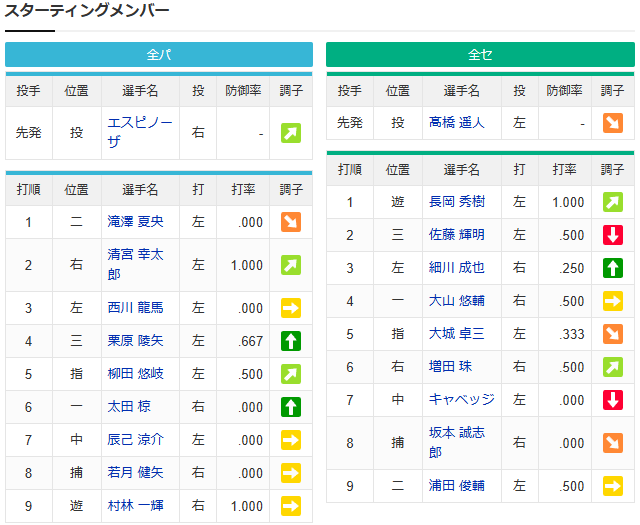640x525 pixels.
Task: Click the 捕 position cell for 若月 健矢
Action: coord(76,473)
